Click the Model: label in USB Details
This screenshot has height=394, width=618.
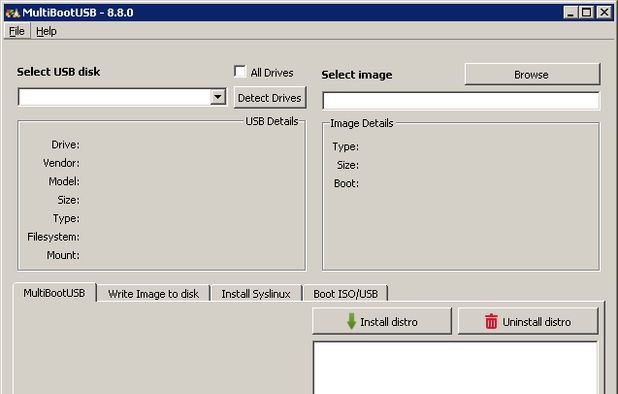64,181
